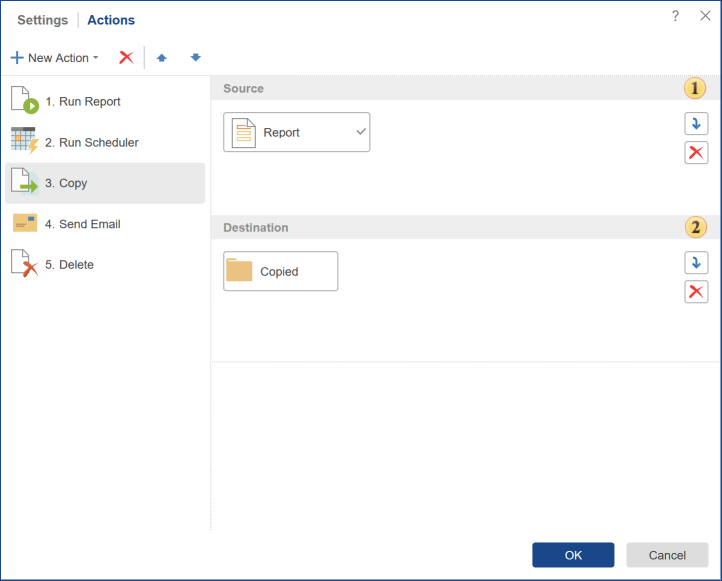Open the New Action dropdown

click(x=55, y=58)
